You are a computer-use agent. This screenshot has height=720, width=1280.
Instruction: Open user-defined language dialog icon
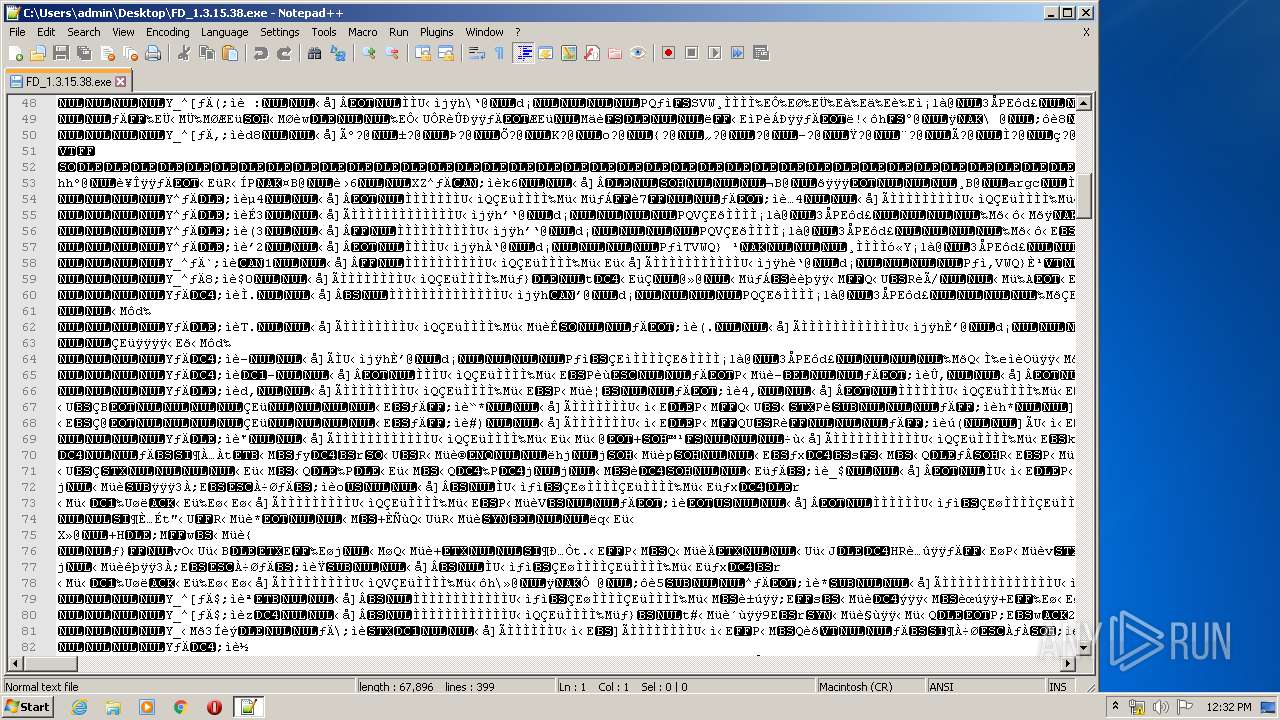545,53
